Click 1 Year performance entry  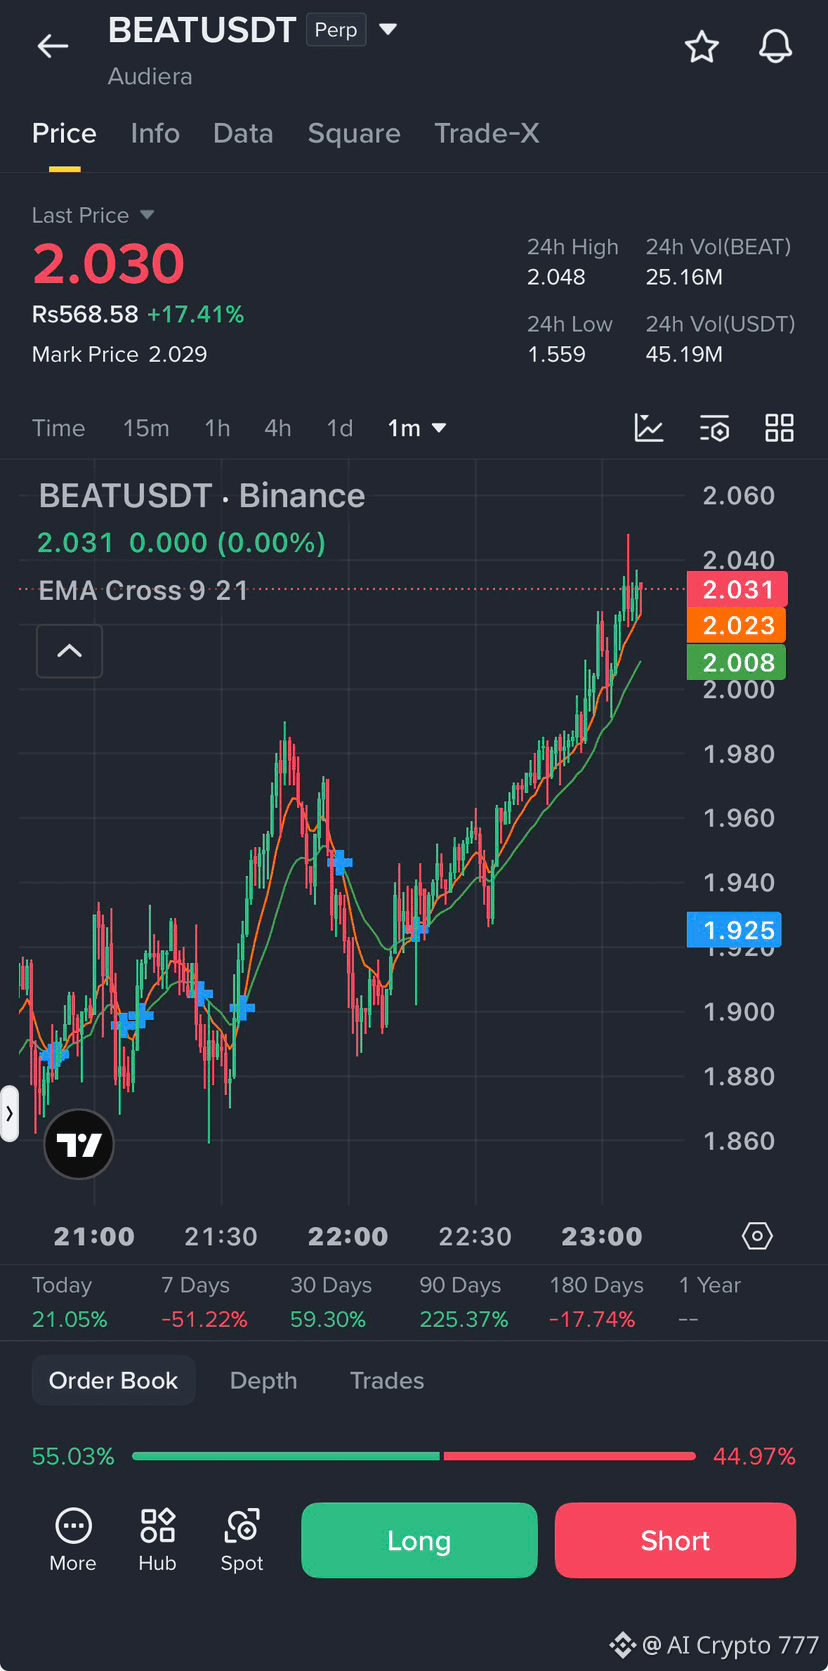pyautogui.click(x=709, y=1302)
